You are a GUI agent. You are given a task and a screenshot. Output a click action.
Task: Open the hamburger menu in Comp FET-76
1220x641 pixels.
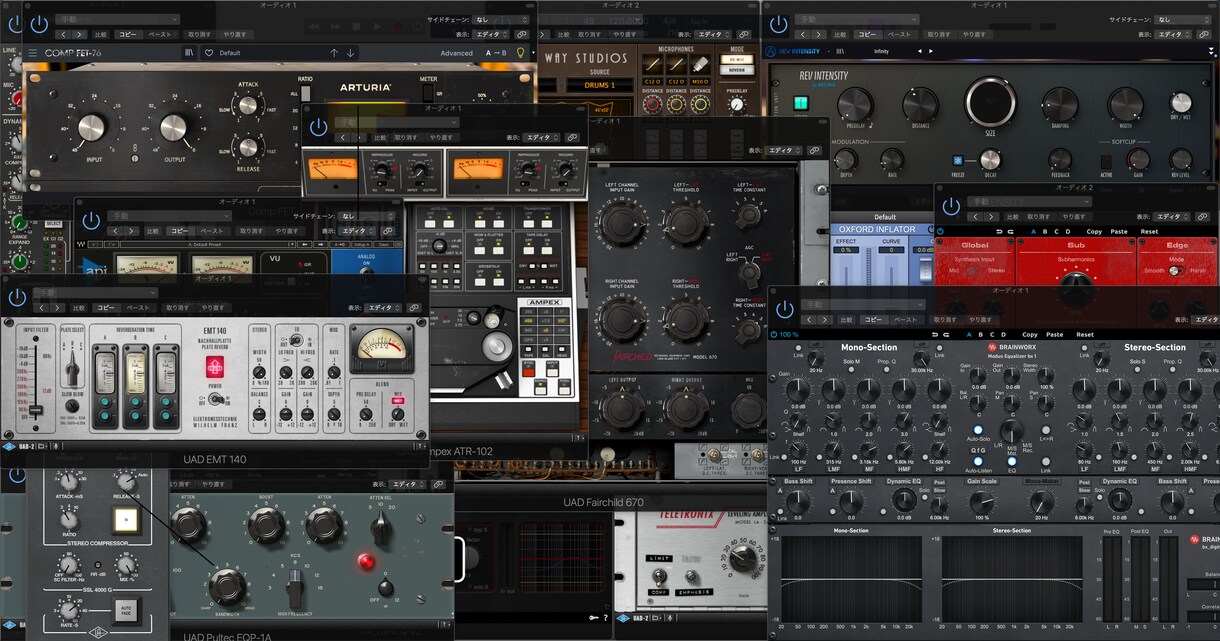(x=32, y=53)
